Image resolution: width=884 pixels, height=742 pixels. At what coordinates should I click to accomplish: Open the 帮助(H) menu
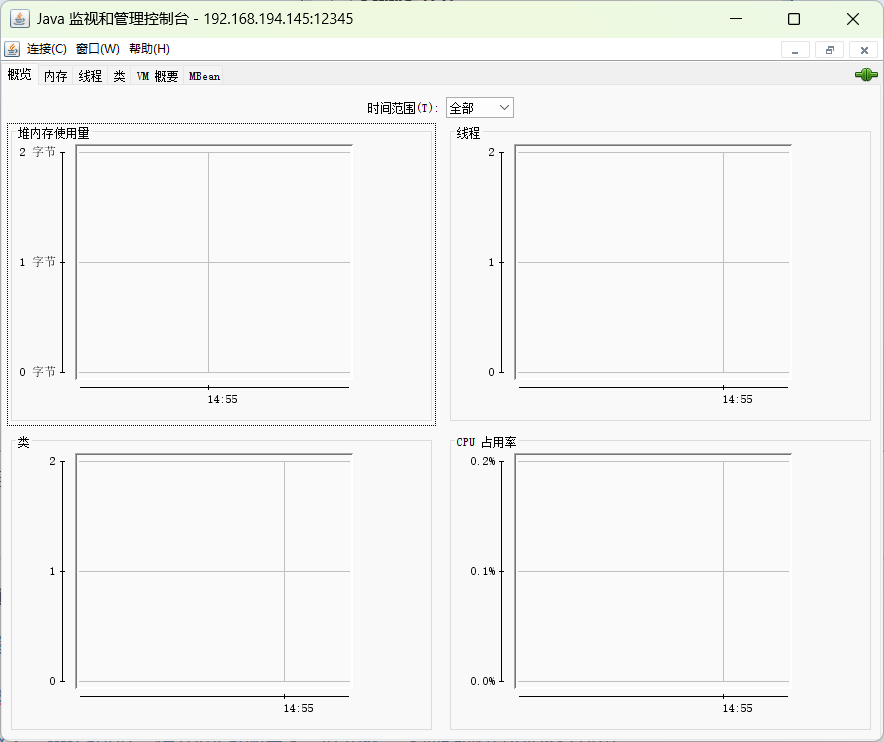[149, 49]
